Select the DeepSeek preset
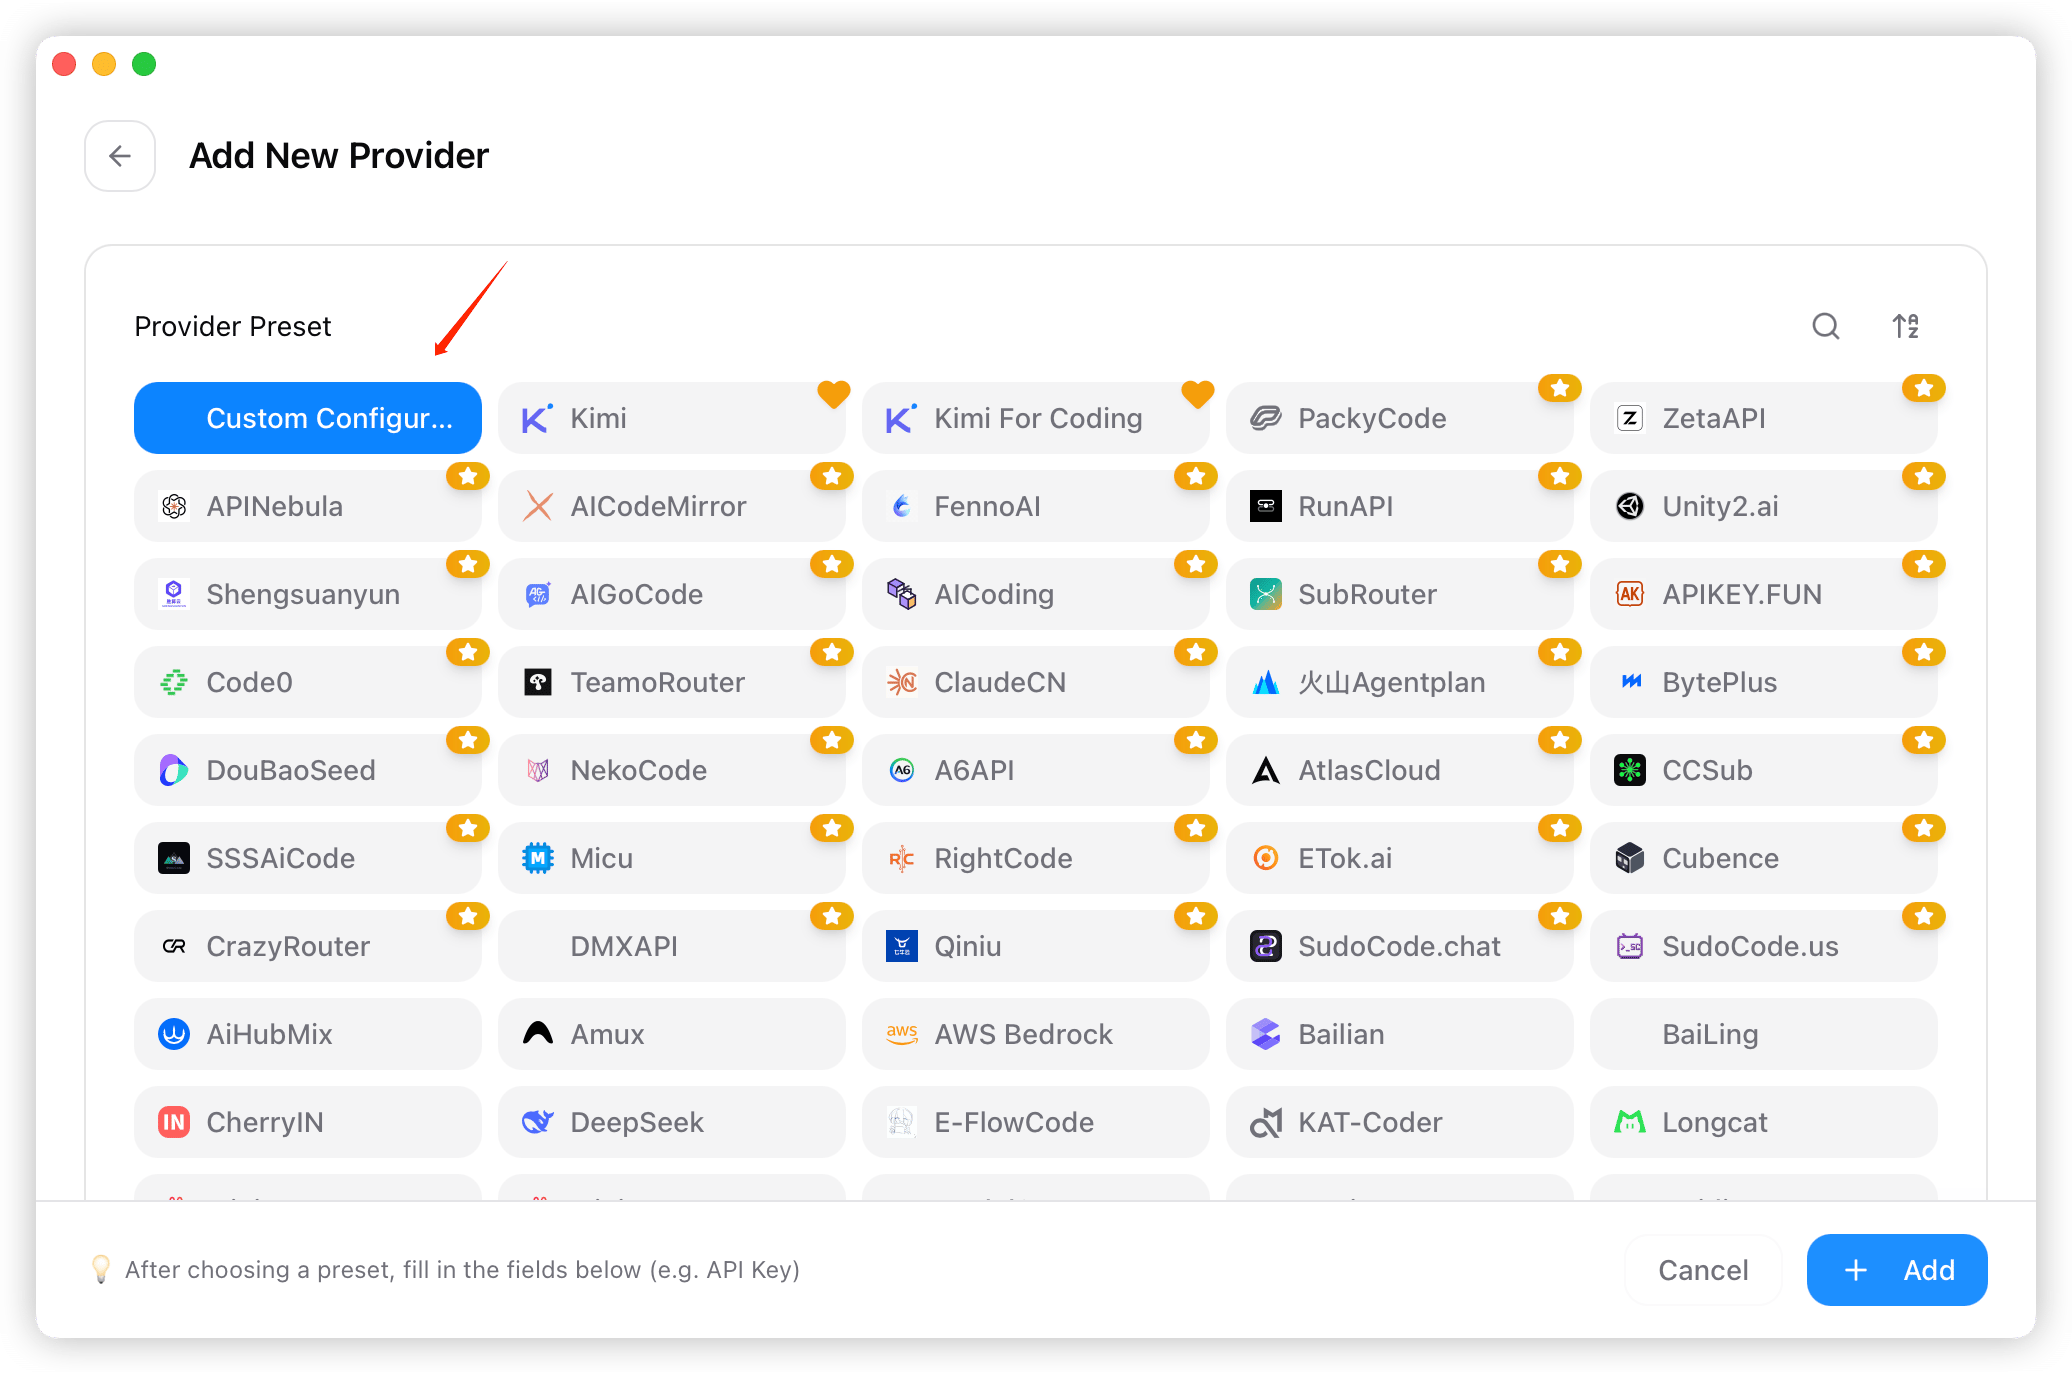The width and height of the screenshot is (2072, 1374). coord(672,1122)
